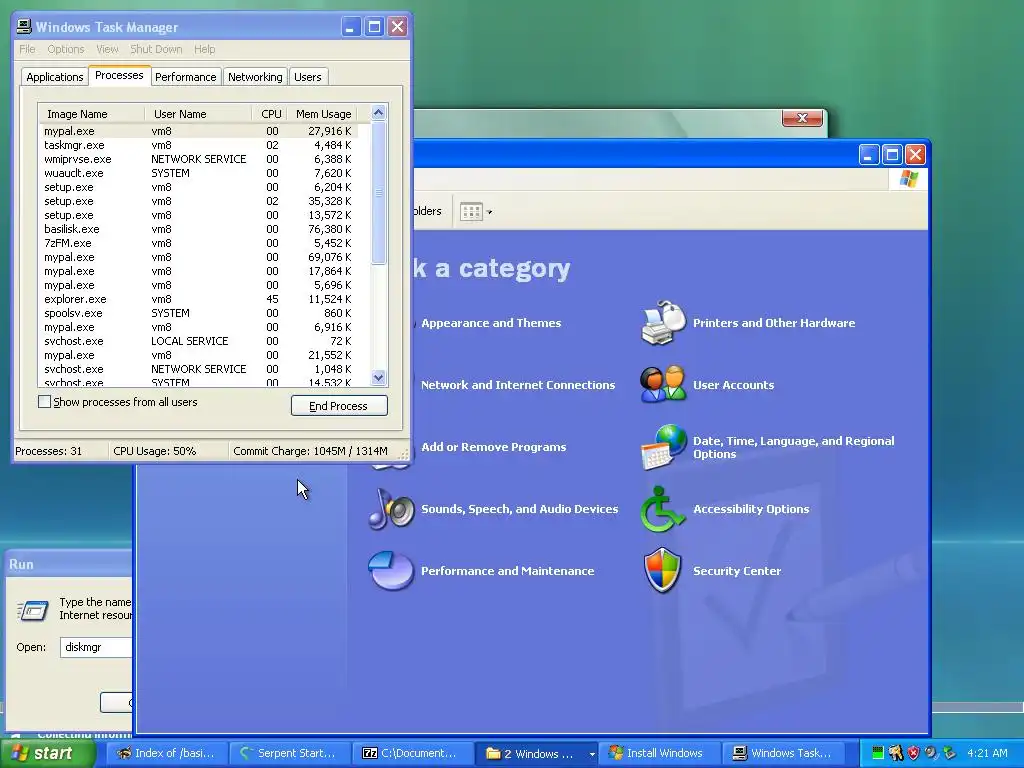Switch to the Users tab

pyautogui.click(x=308, y=77)
